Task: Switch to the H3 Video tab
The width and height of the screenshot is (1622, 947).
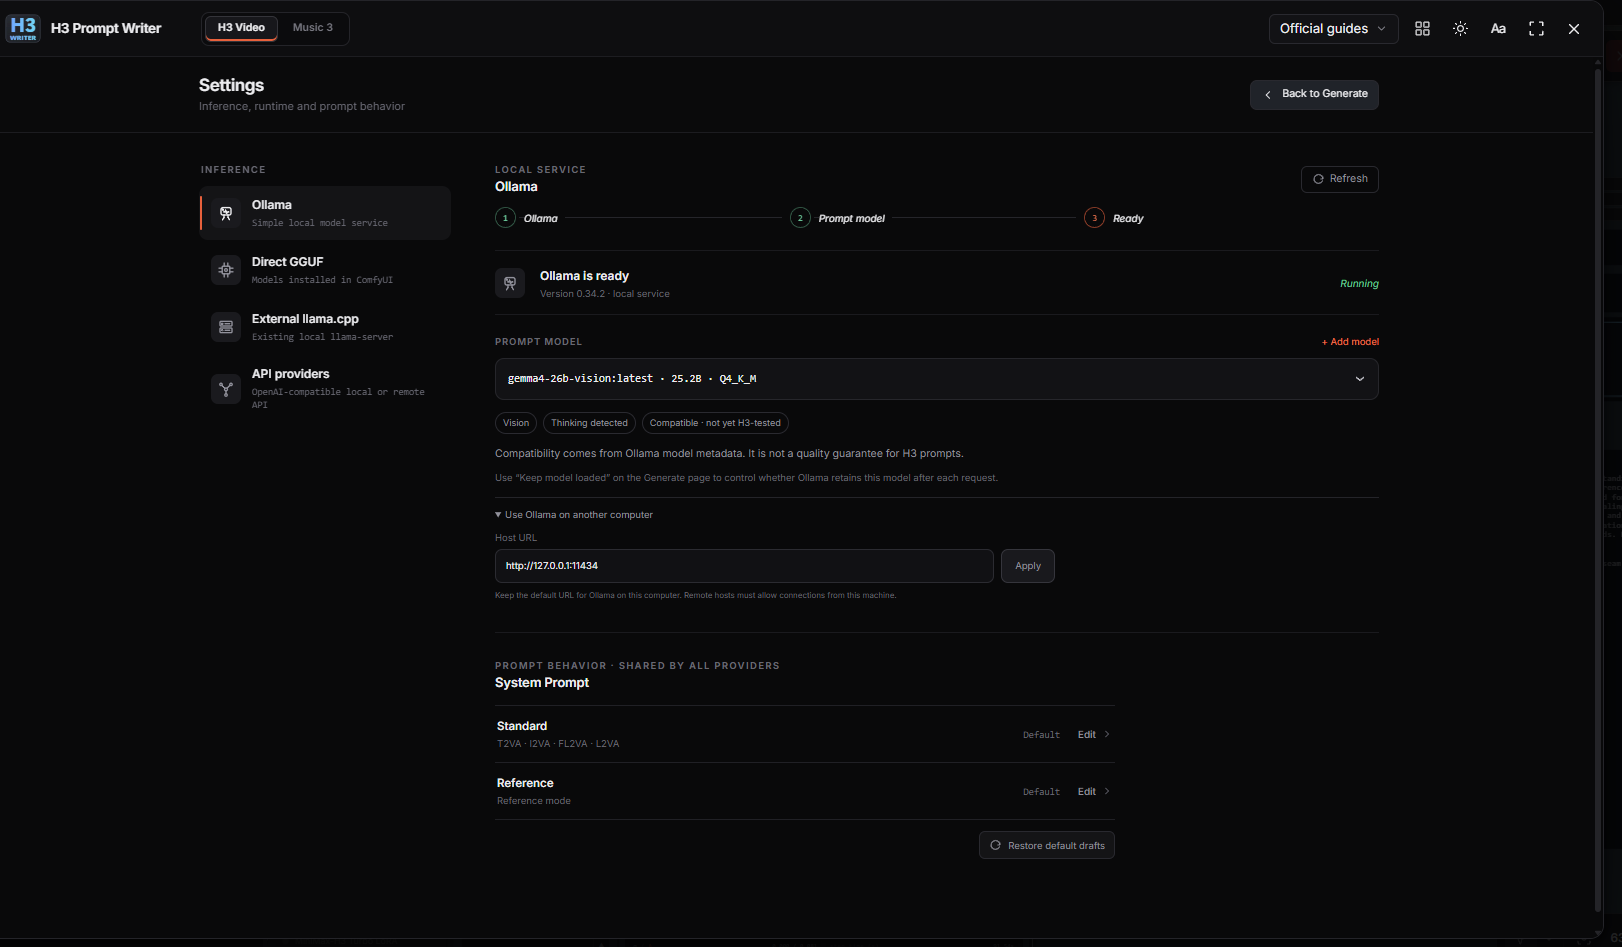Action: [241, 28]
